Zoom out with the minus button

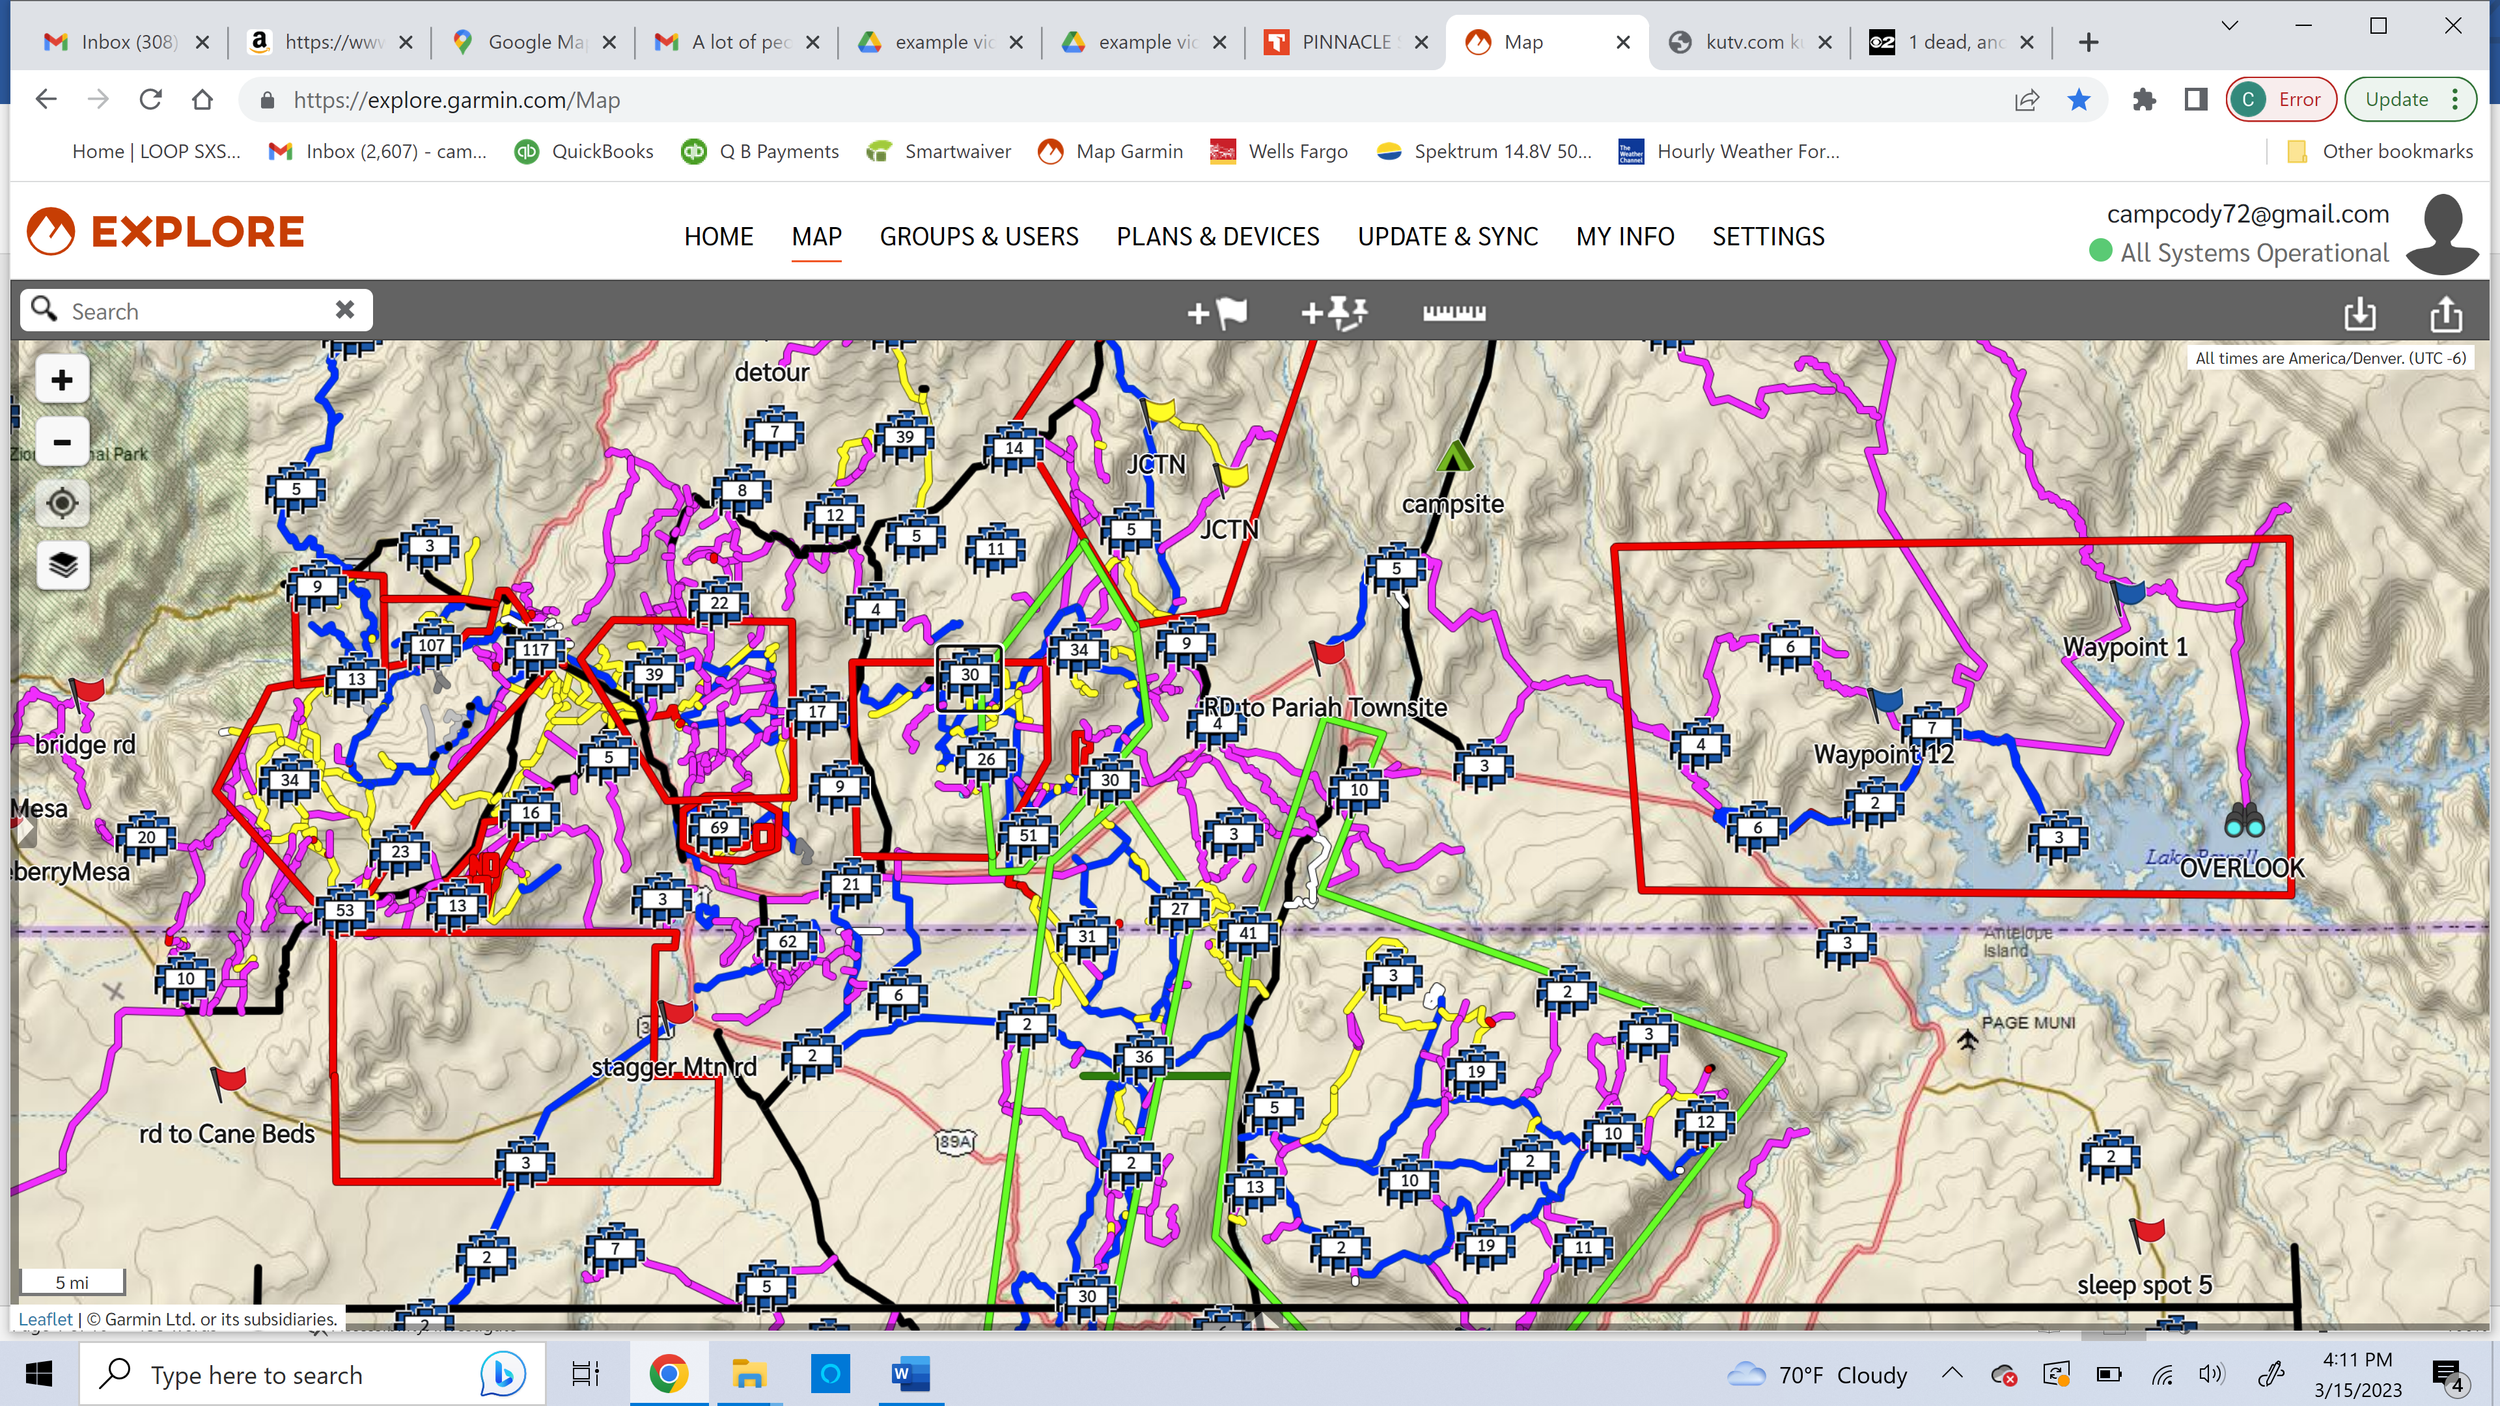[x=63, y=442]
